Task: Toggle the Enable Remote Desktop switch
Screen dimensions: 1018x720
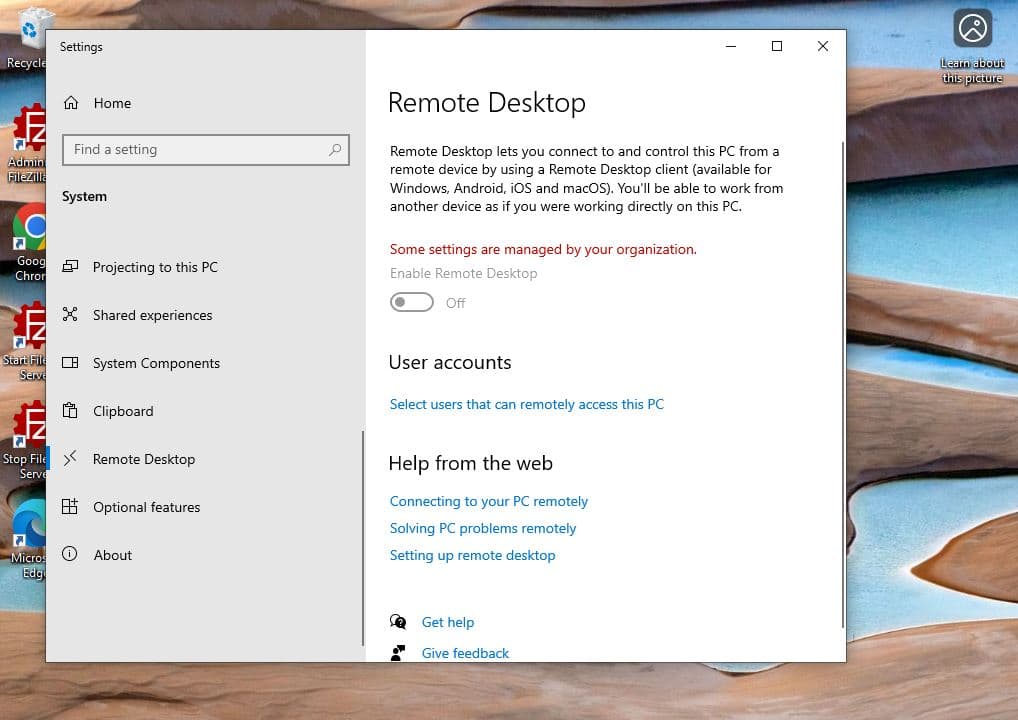Action: 412,302
